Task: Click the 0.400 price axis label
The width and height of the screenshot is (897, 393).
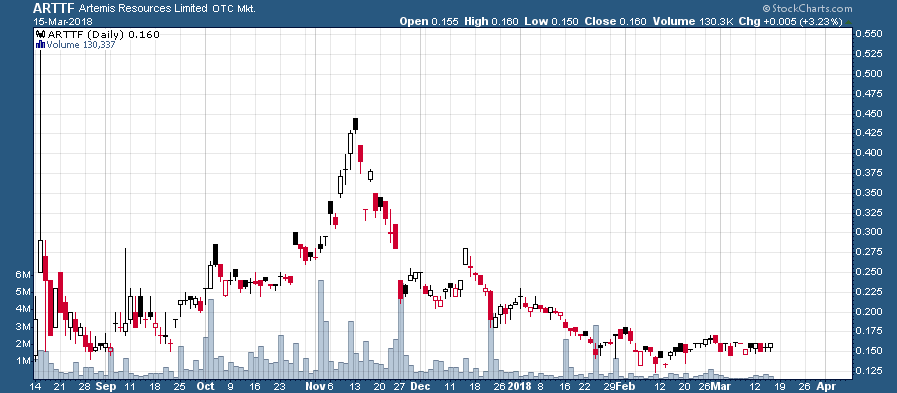Action: [x=868, y=153]
